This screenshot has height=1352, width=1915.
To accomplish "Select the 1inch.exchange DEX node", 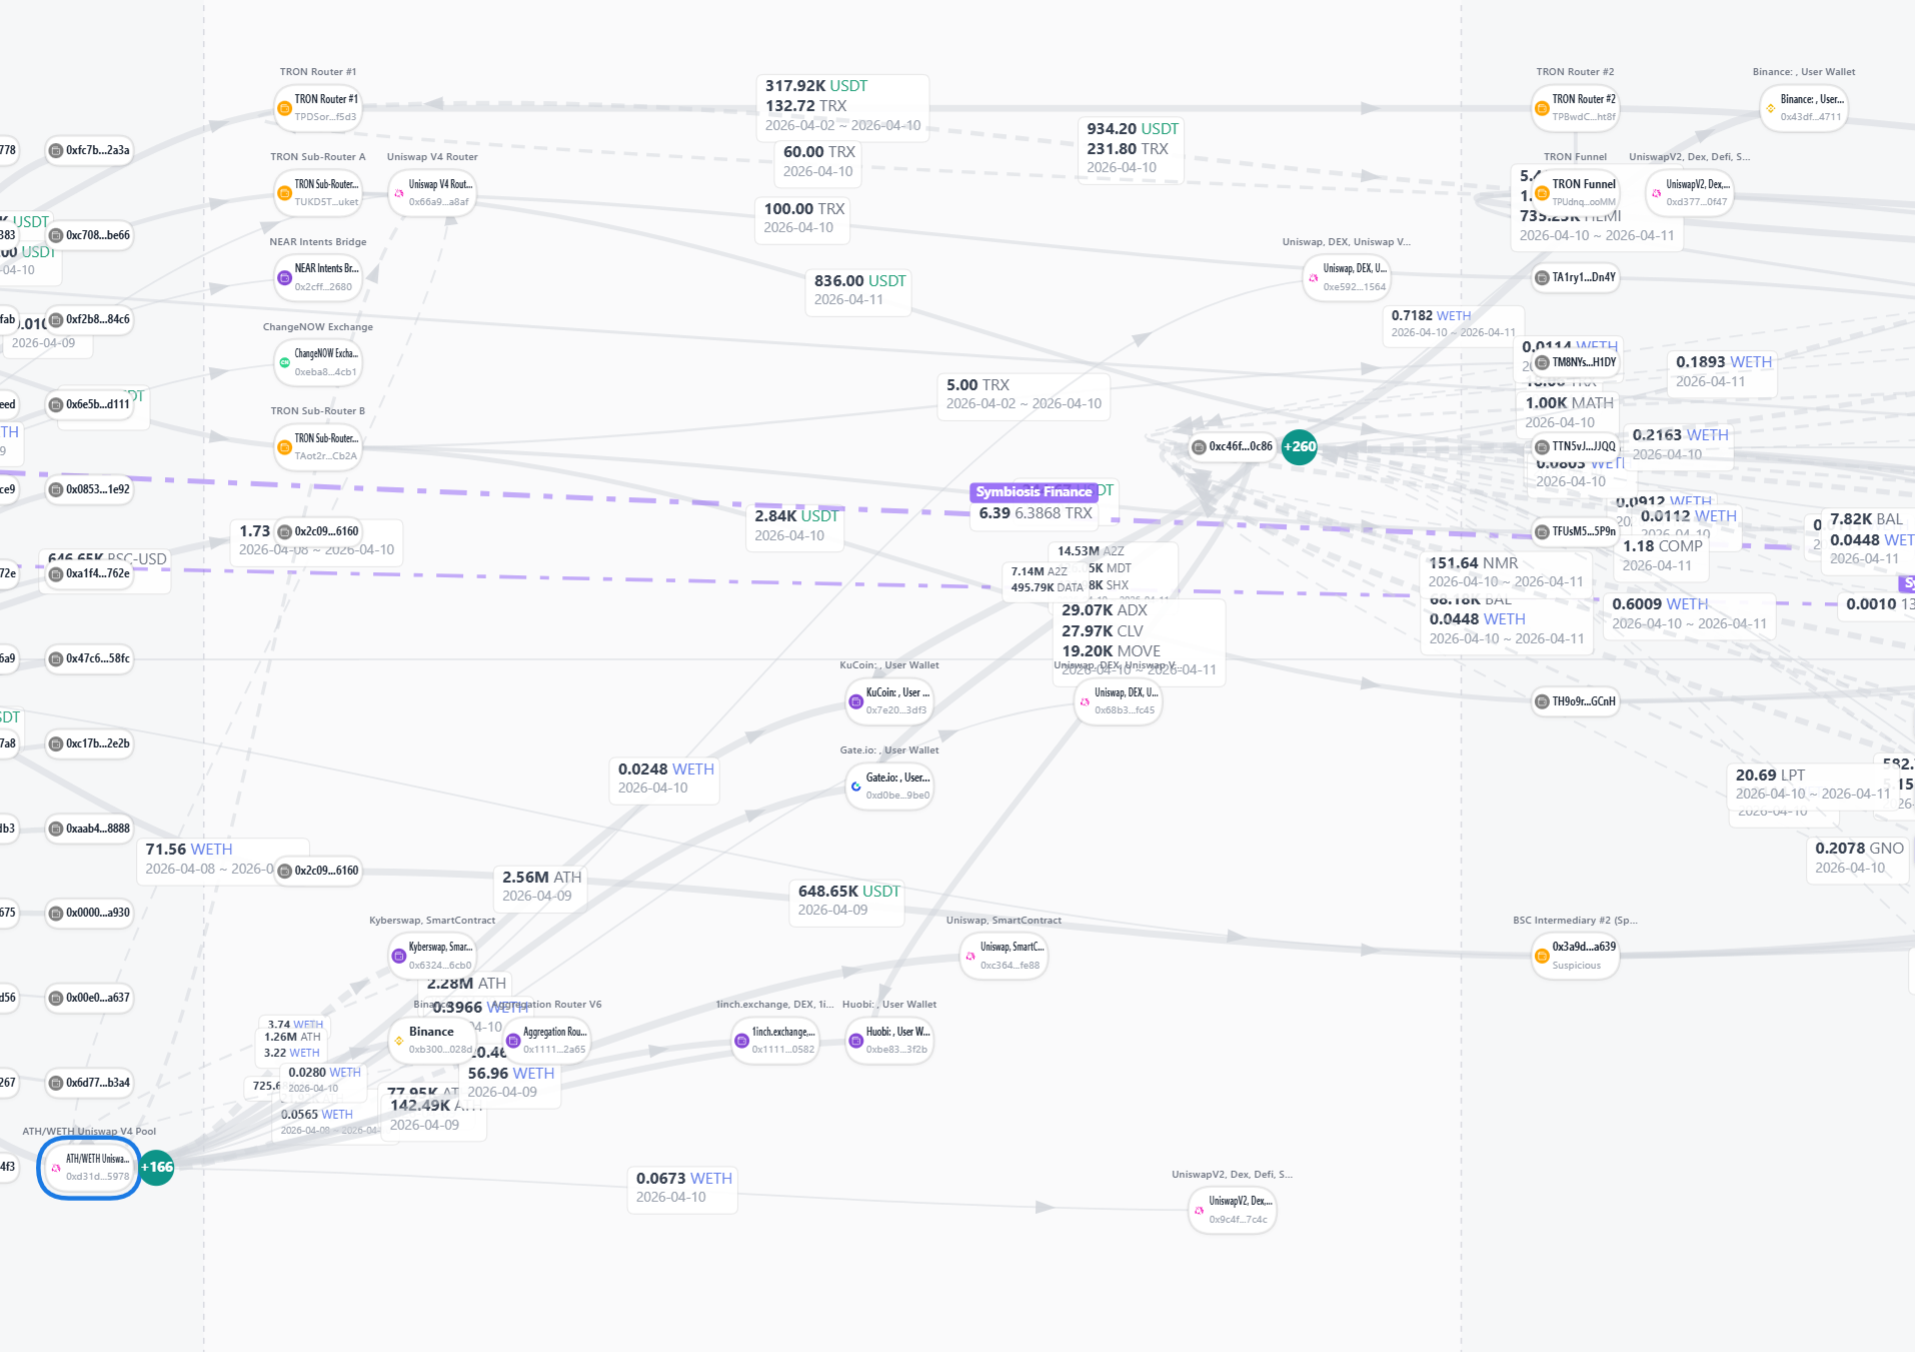I will pos(775,1040).
